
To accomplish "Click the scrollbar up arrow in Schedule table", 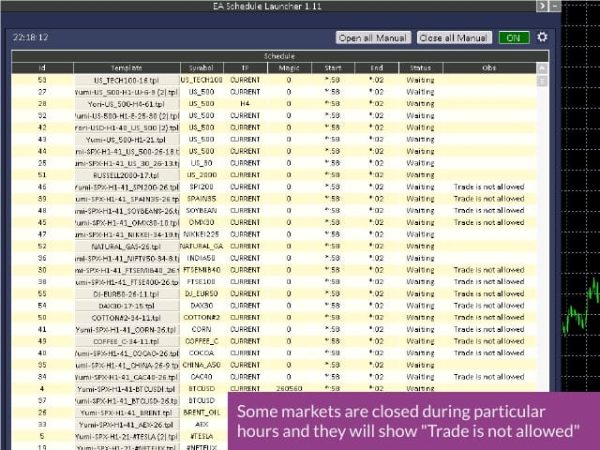I will pyautogui.click(x=543, y=68).
